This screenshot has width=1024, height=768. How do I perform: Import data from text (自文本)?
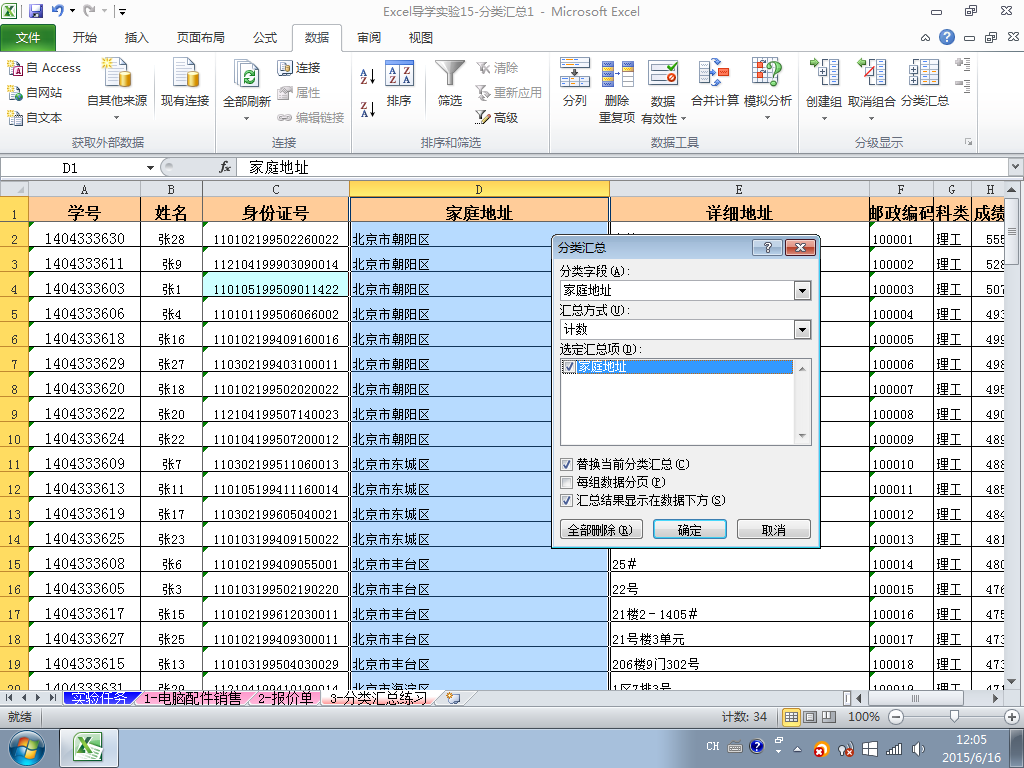(x=35, y=118)
